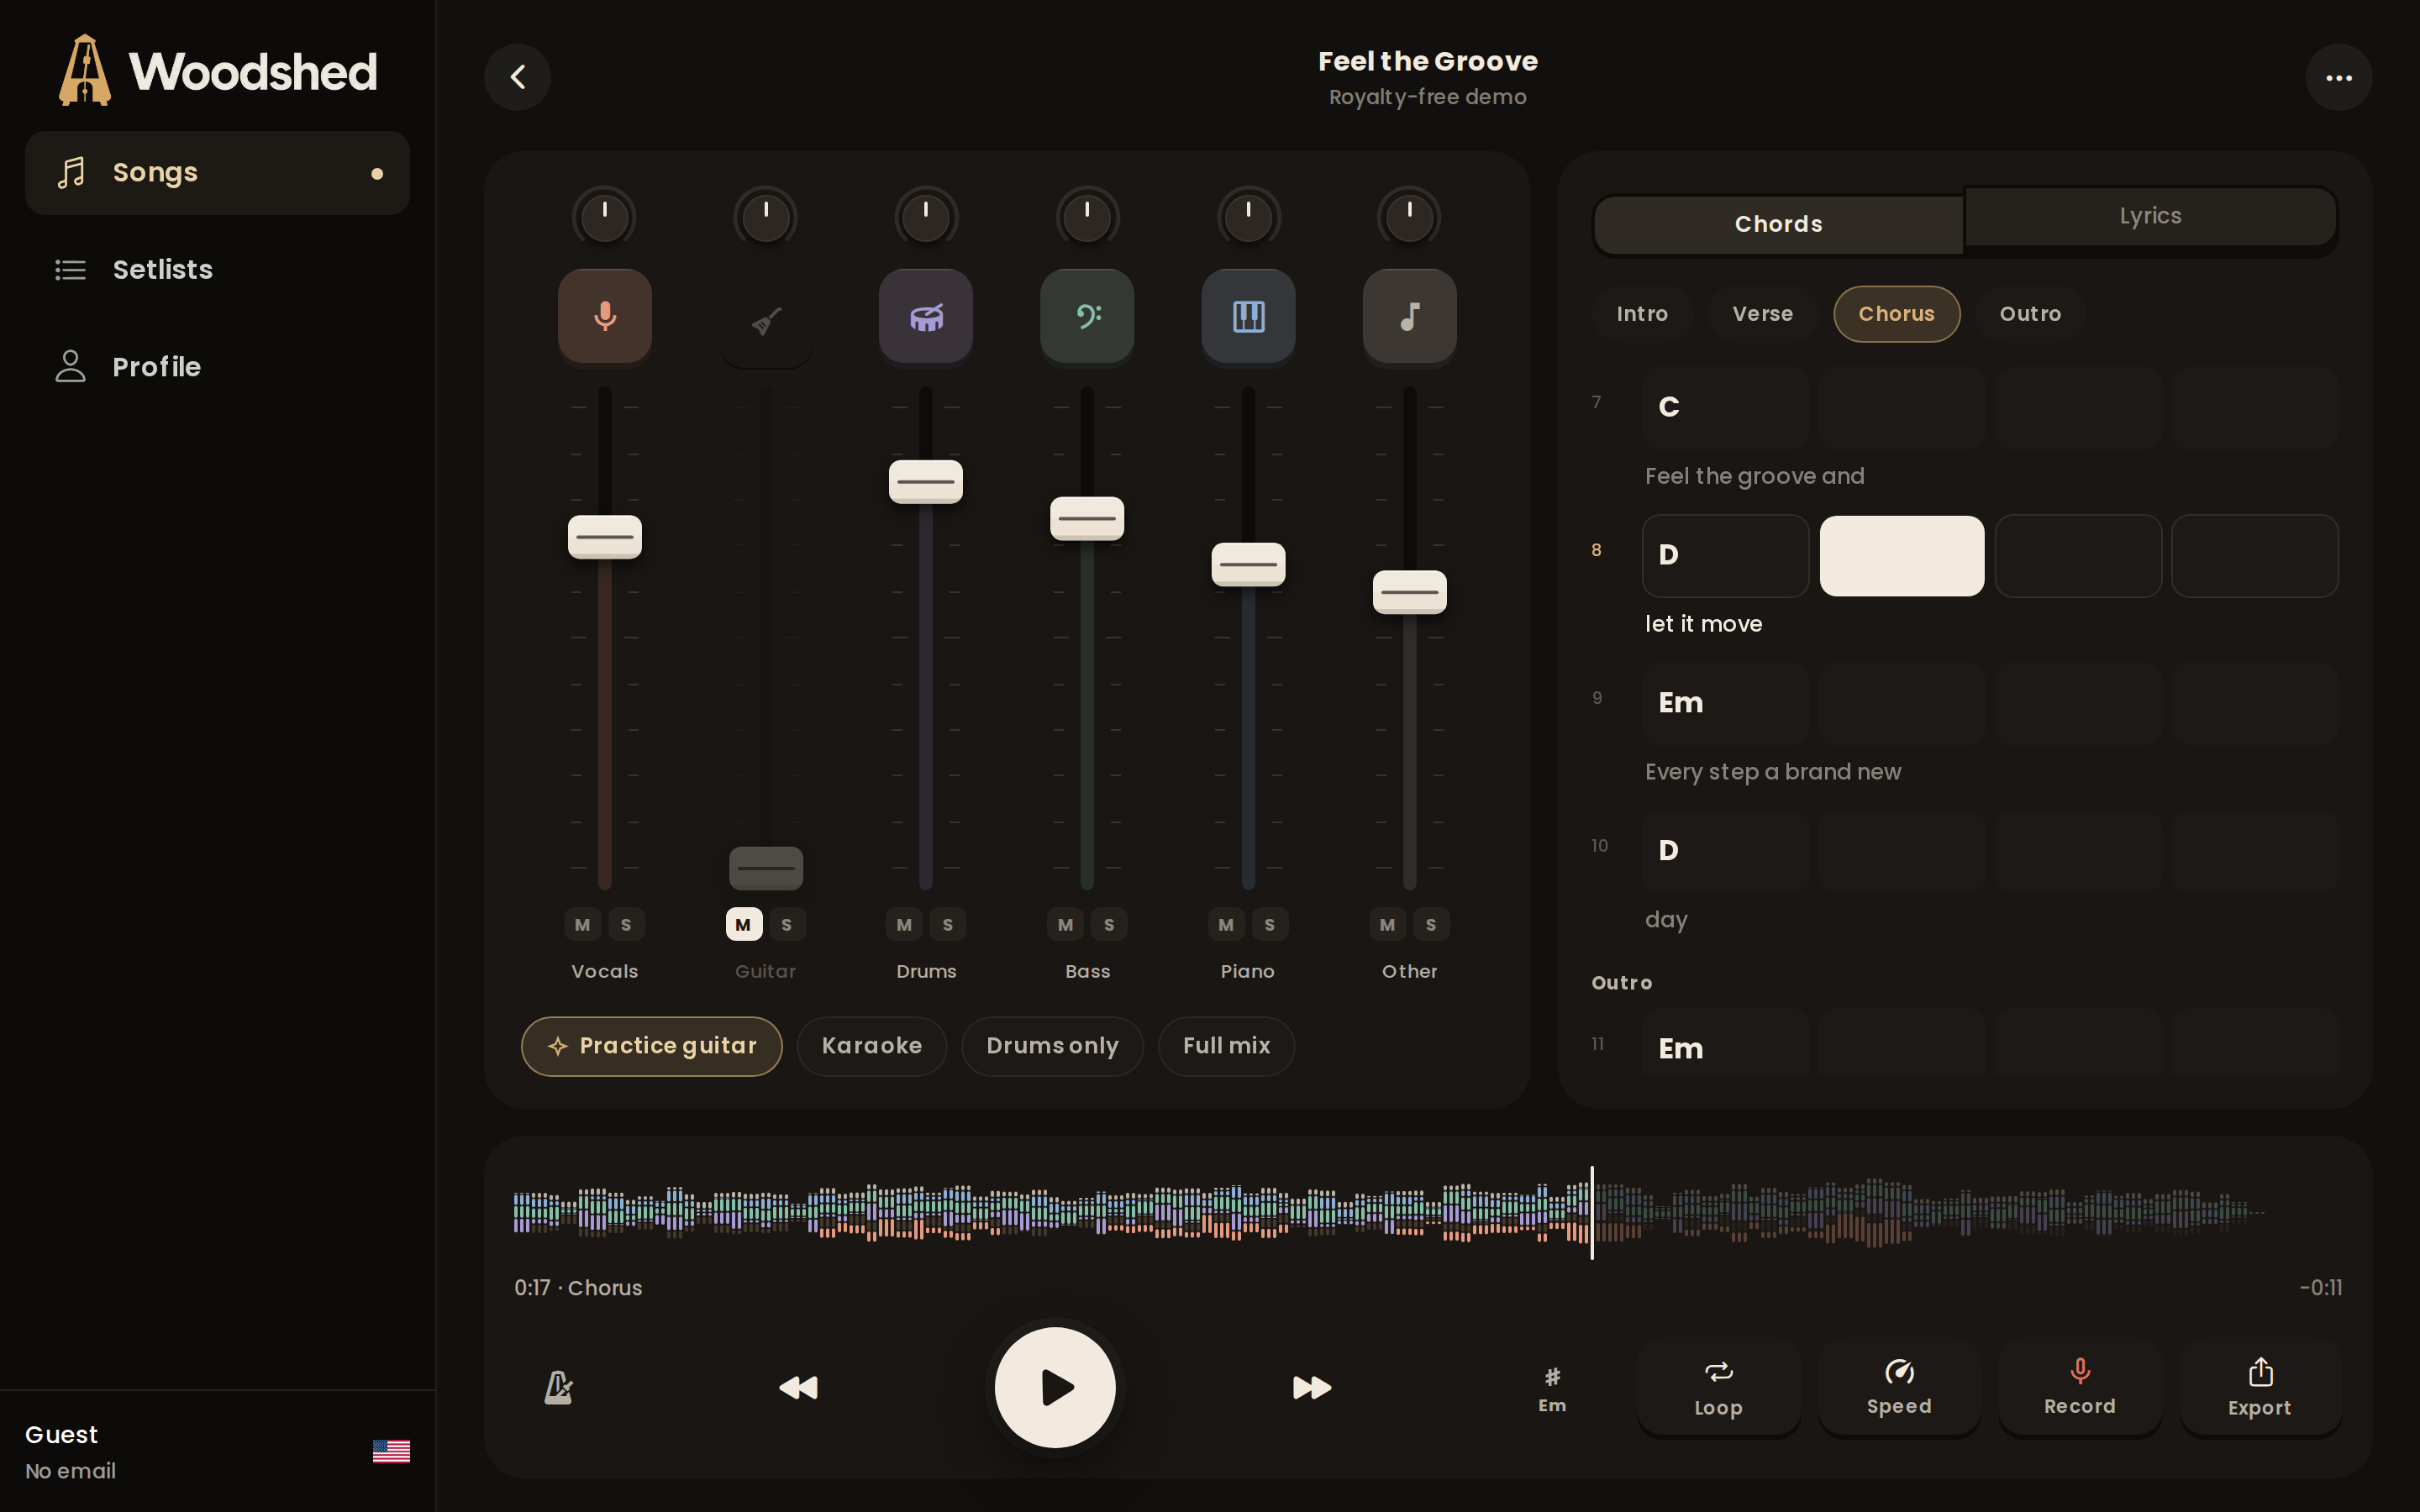Click the Em chord in bar 9
The image size is (2420, 1512).
click(x=1725, y=703)
